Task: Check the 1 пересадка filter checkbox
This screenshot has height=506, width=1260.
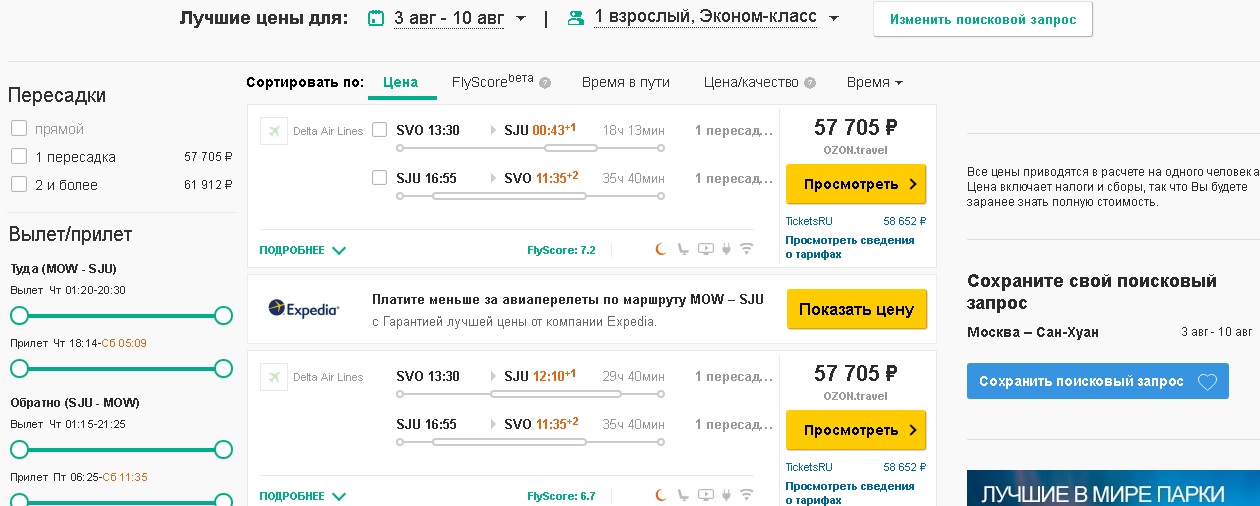Action: [x=19, y=157]
